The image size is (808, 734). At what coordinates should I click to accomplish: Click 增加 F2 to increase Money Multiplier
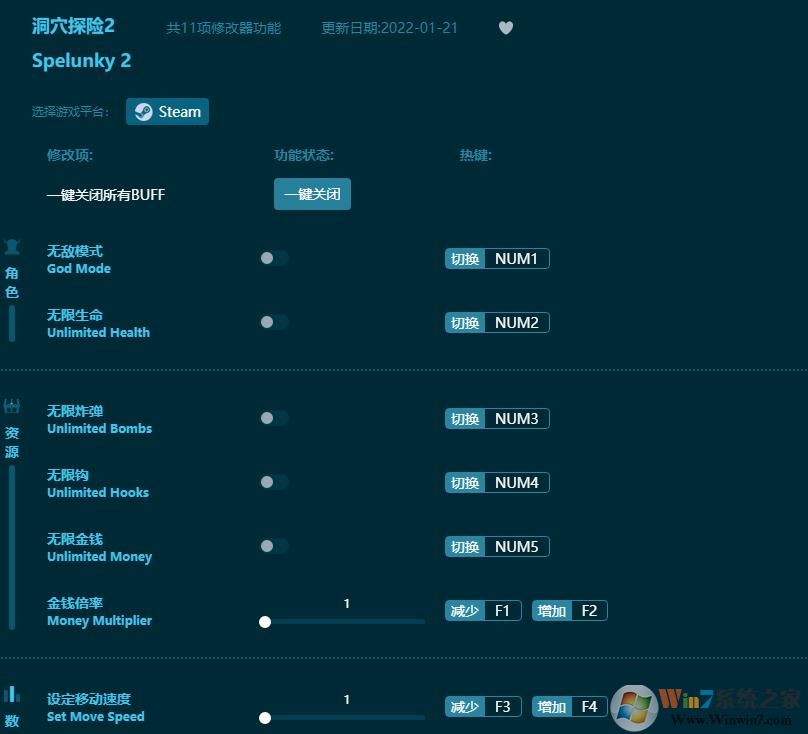pyautogui.click(x=569, y=610)
